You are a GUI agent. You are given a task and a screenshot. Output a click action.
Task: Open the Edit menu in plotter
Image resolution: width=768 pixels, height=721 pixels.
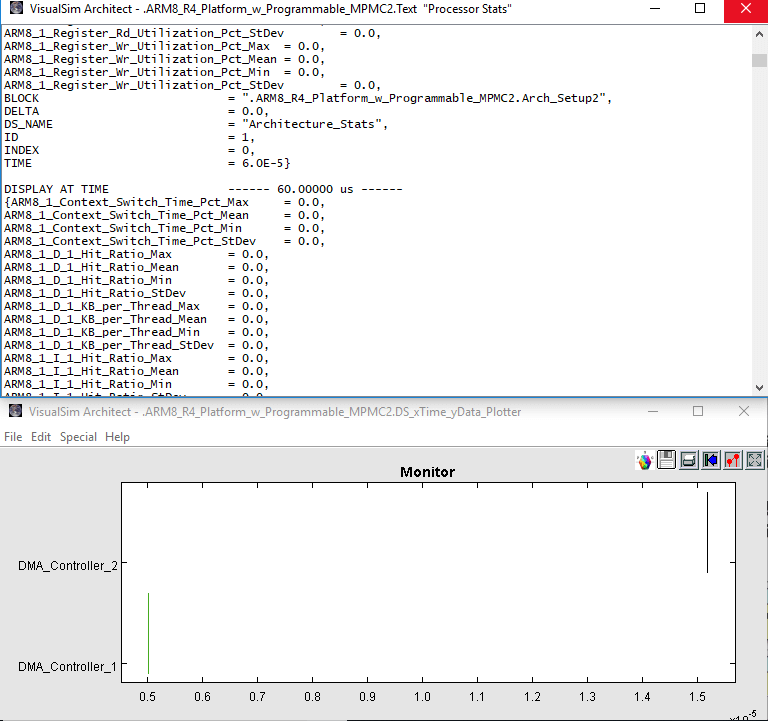click(41, 437)
